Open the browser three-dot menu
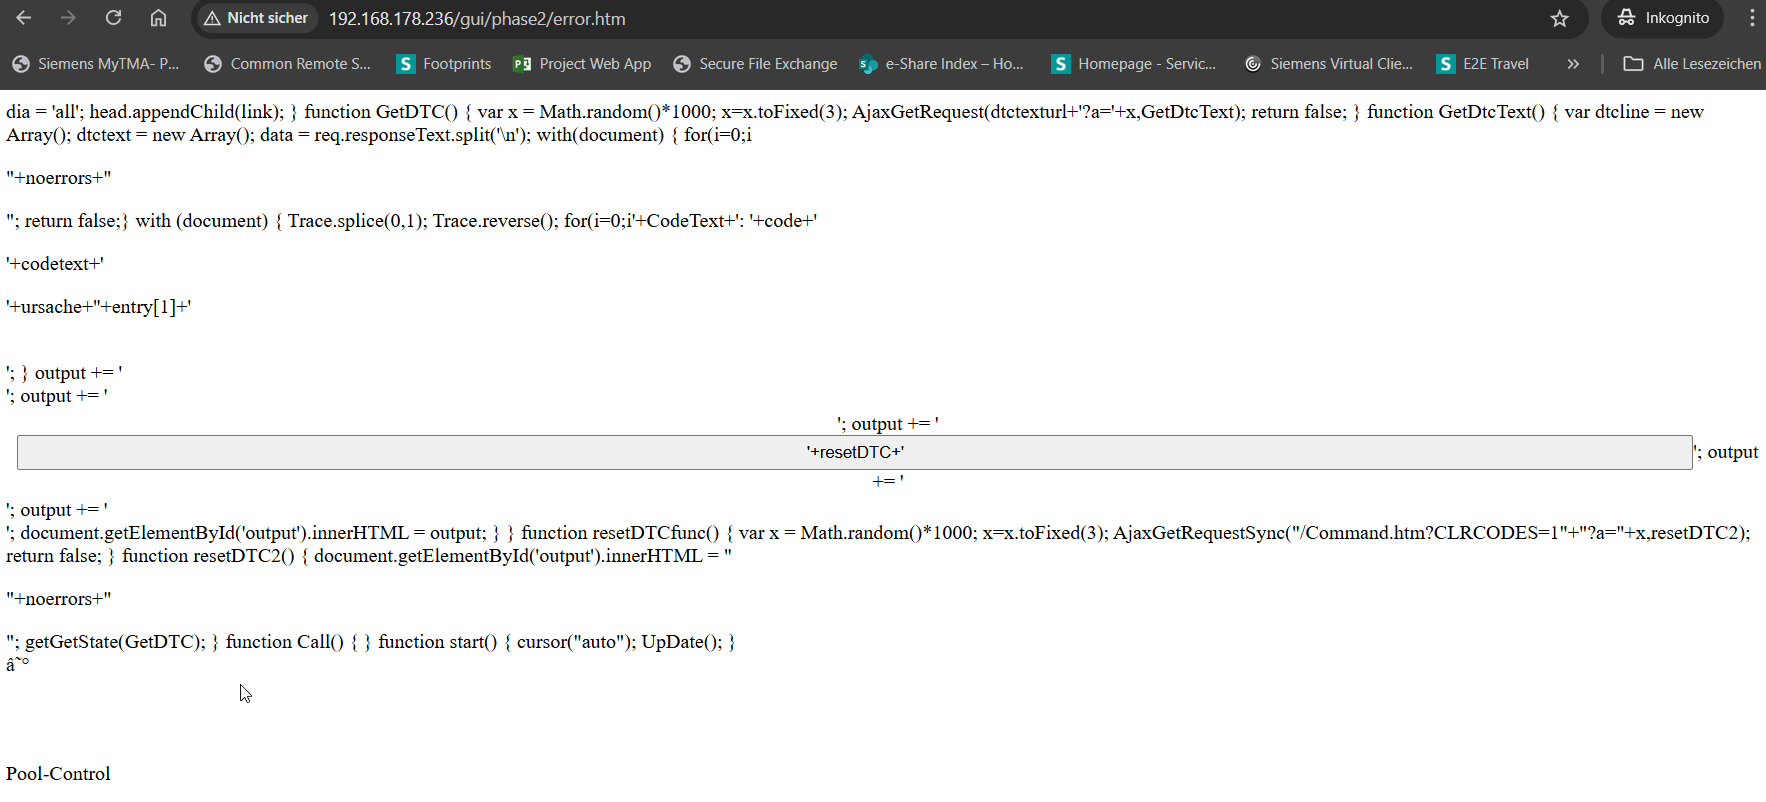 point(1751,18)
